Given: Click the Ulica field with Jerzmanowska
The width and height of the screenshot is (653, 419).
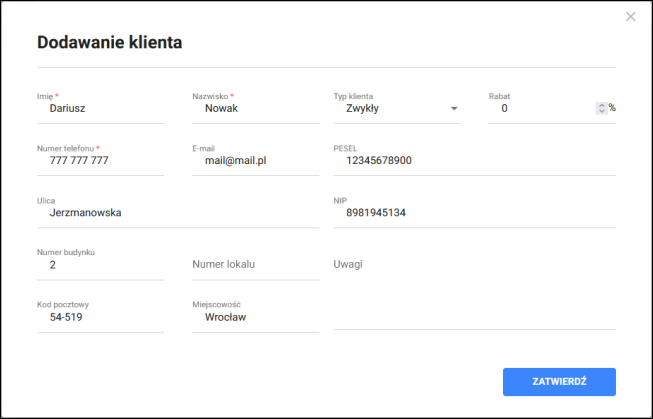Looking at the screenshot, I should 177,212.
